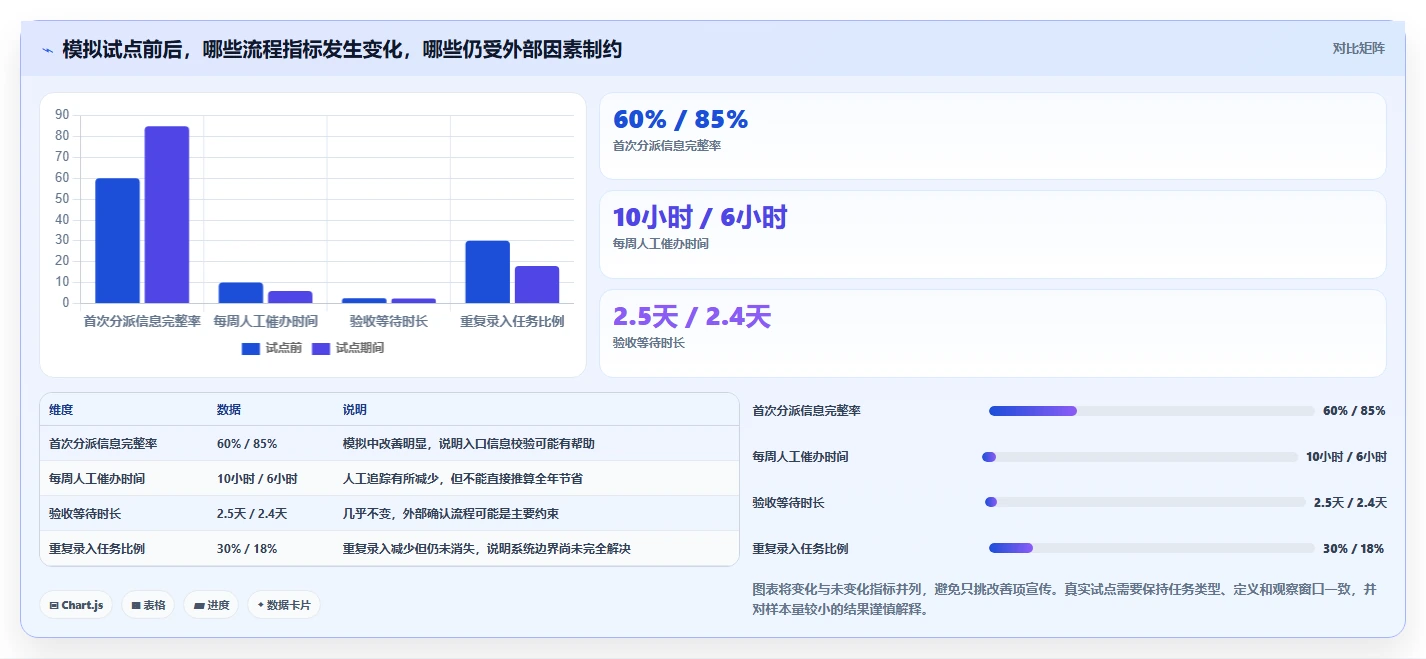Viewport: 1426px width, 659px height.
Task: Click the 数据 column header in table
Action: pyautogui.click(x=228, y=410)
